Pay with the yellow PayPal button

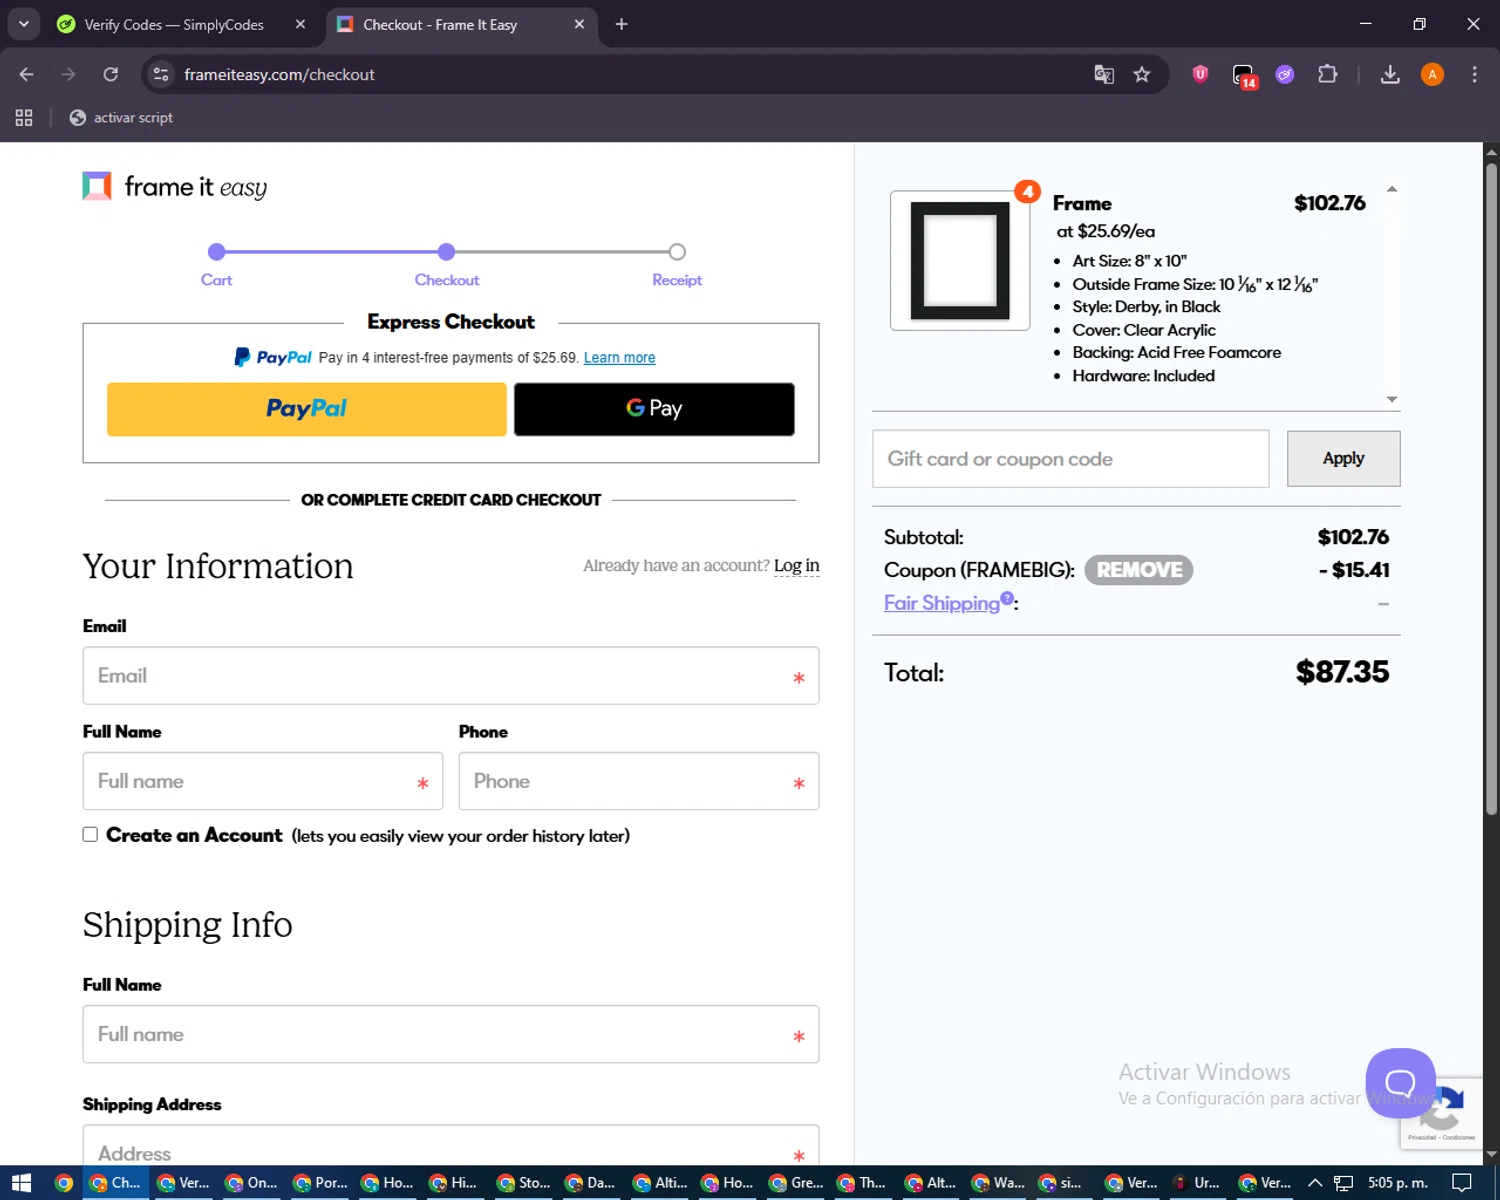(x=306, y=409)
